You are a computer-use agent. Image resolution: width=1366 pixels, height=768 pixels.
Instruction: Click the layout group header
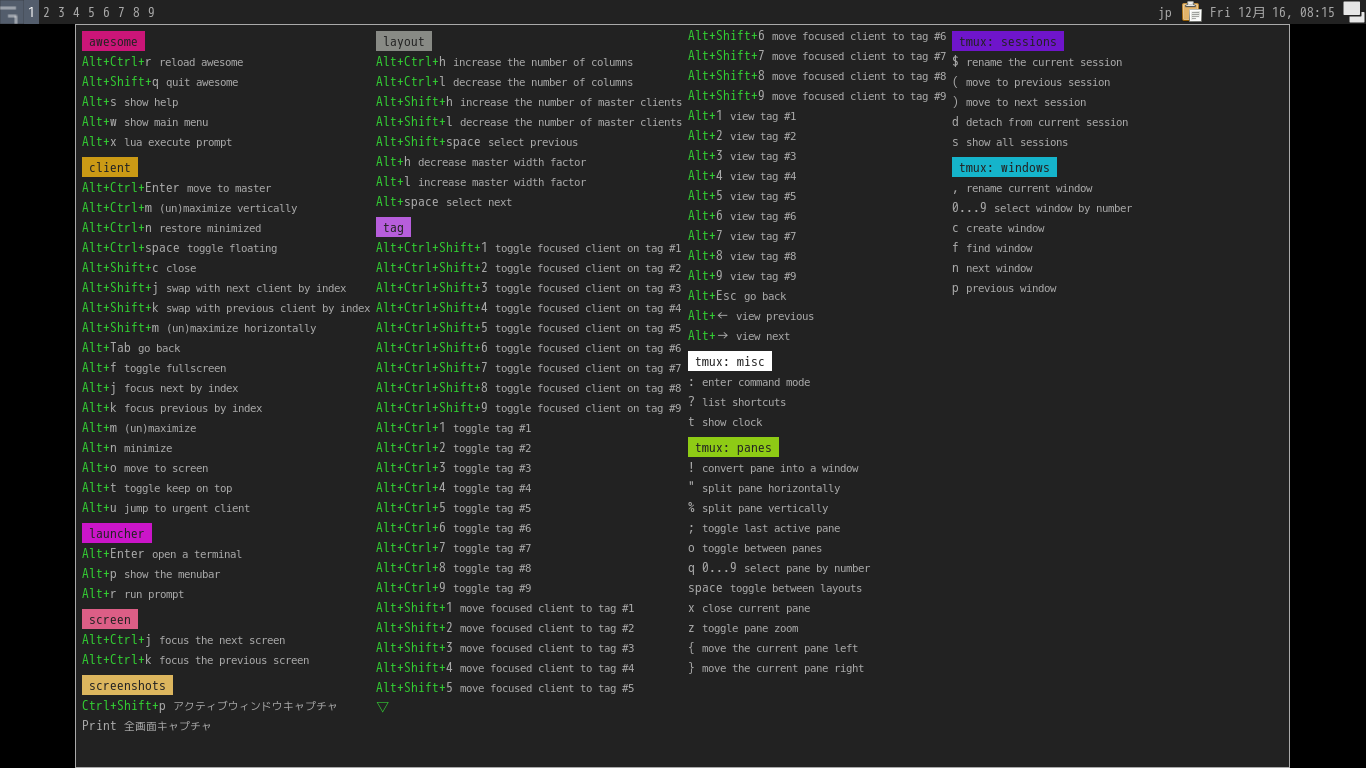(x=404, y=41)
